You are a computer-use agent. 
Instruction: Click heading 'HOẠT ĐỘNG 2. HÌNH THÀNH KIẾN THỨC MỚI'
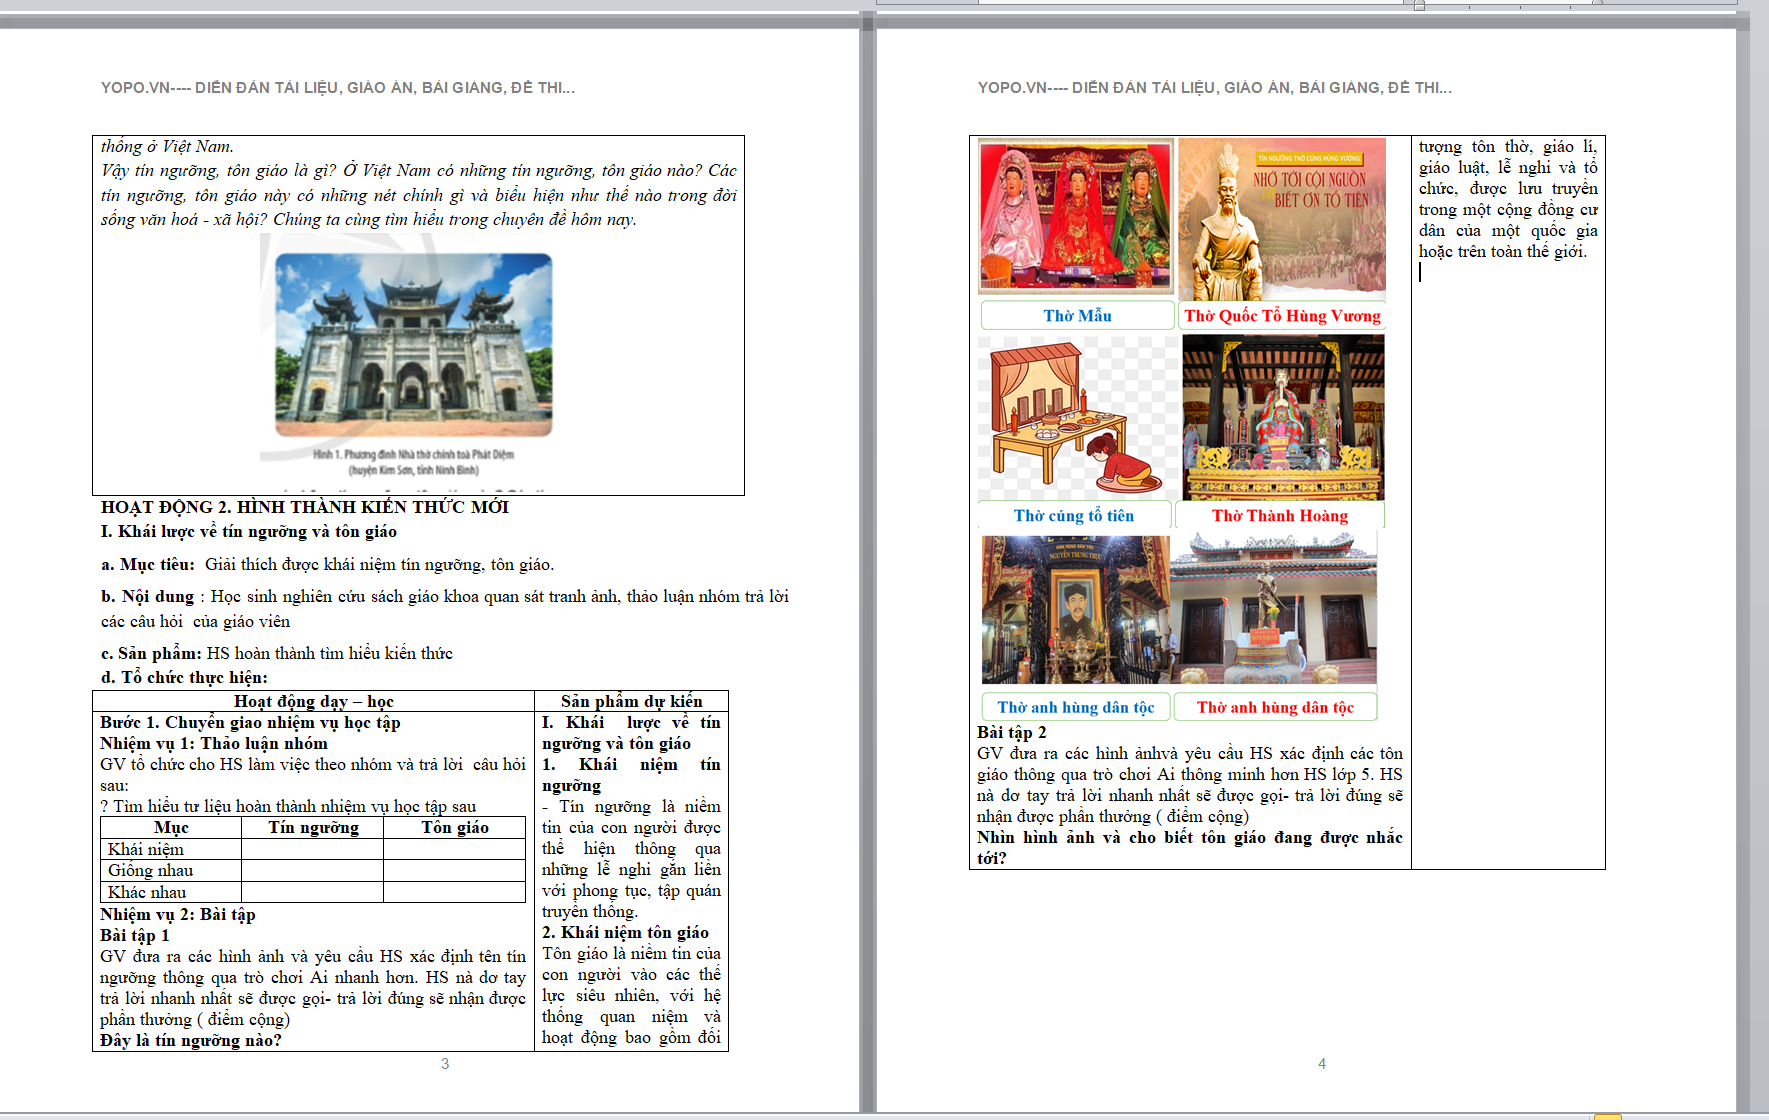click(305, 507)
